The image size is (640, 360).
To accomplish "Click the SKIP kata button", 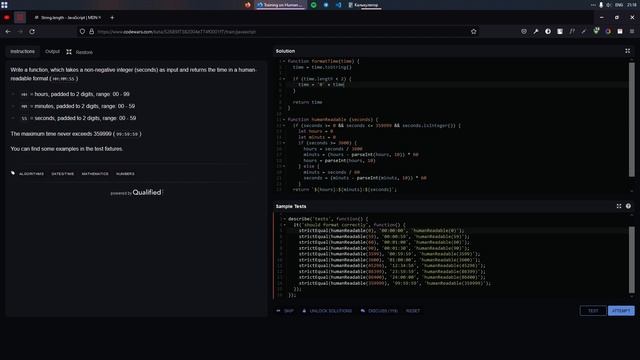I will tap(285, 311).
